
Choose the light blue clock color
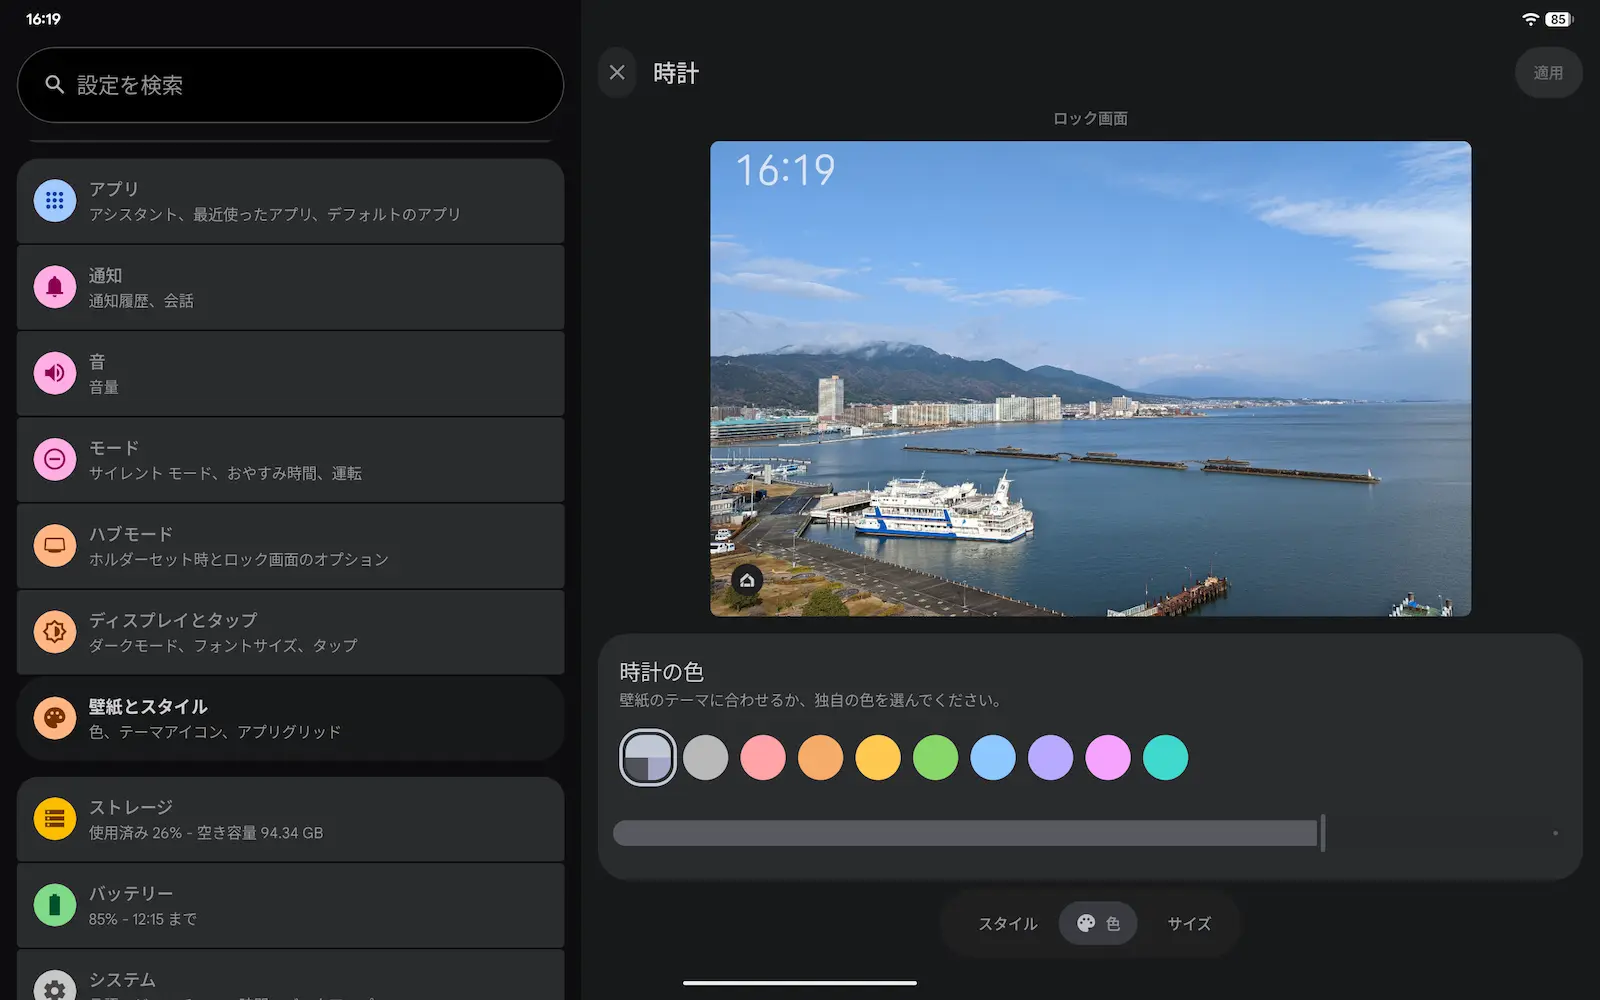(993, 758)
